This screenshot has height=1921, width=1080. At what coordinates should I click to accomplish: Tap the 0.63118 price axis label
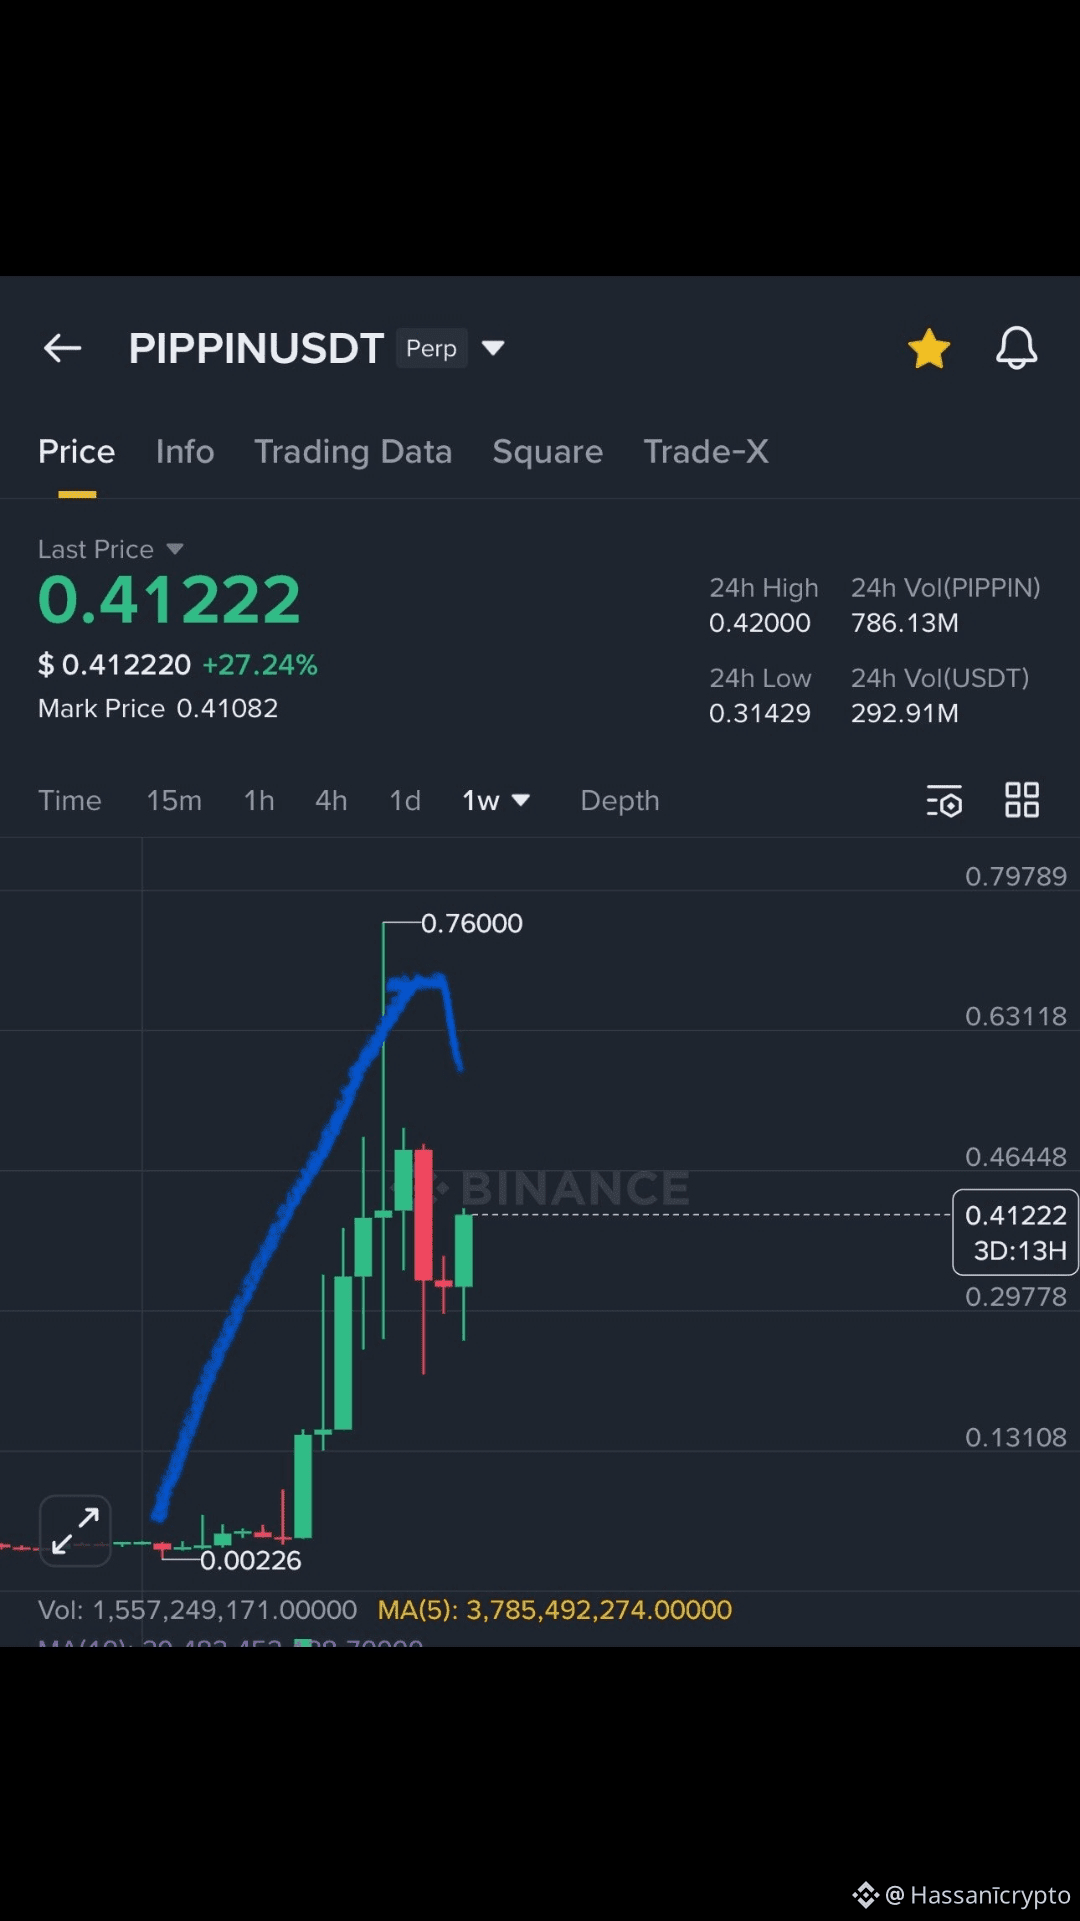[x=1016, y=1017]
